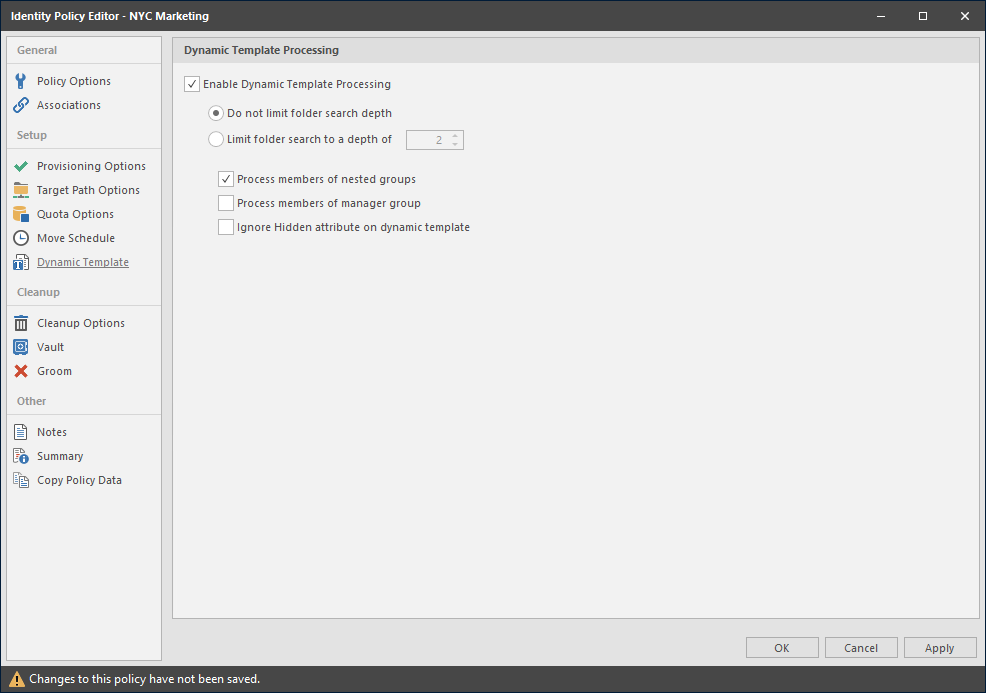986x693 pixels.
Task: Click the Copy Policy Data icon
Action: [21, 480]
